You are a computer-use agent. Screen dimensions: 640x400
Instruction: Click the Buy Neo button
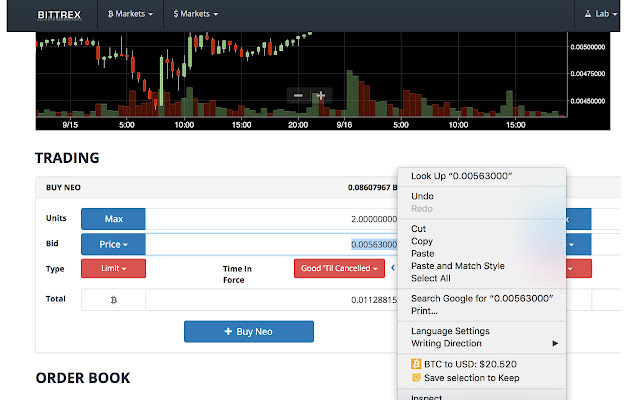[x=249, y=331]
